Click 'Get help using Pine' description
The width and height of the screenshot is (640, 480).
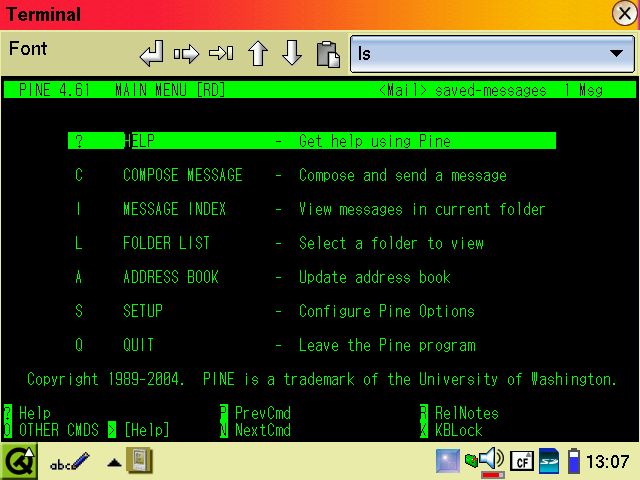pyautogui.click(x=375, y=141)
